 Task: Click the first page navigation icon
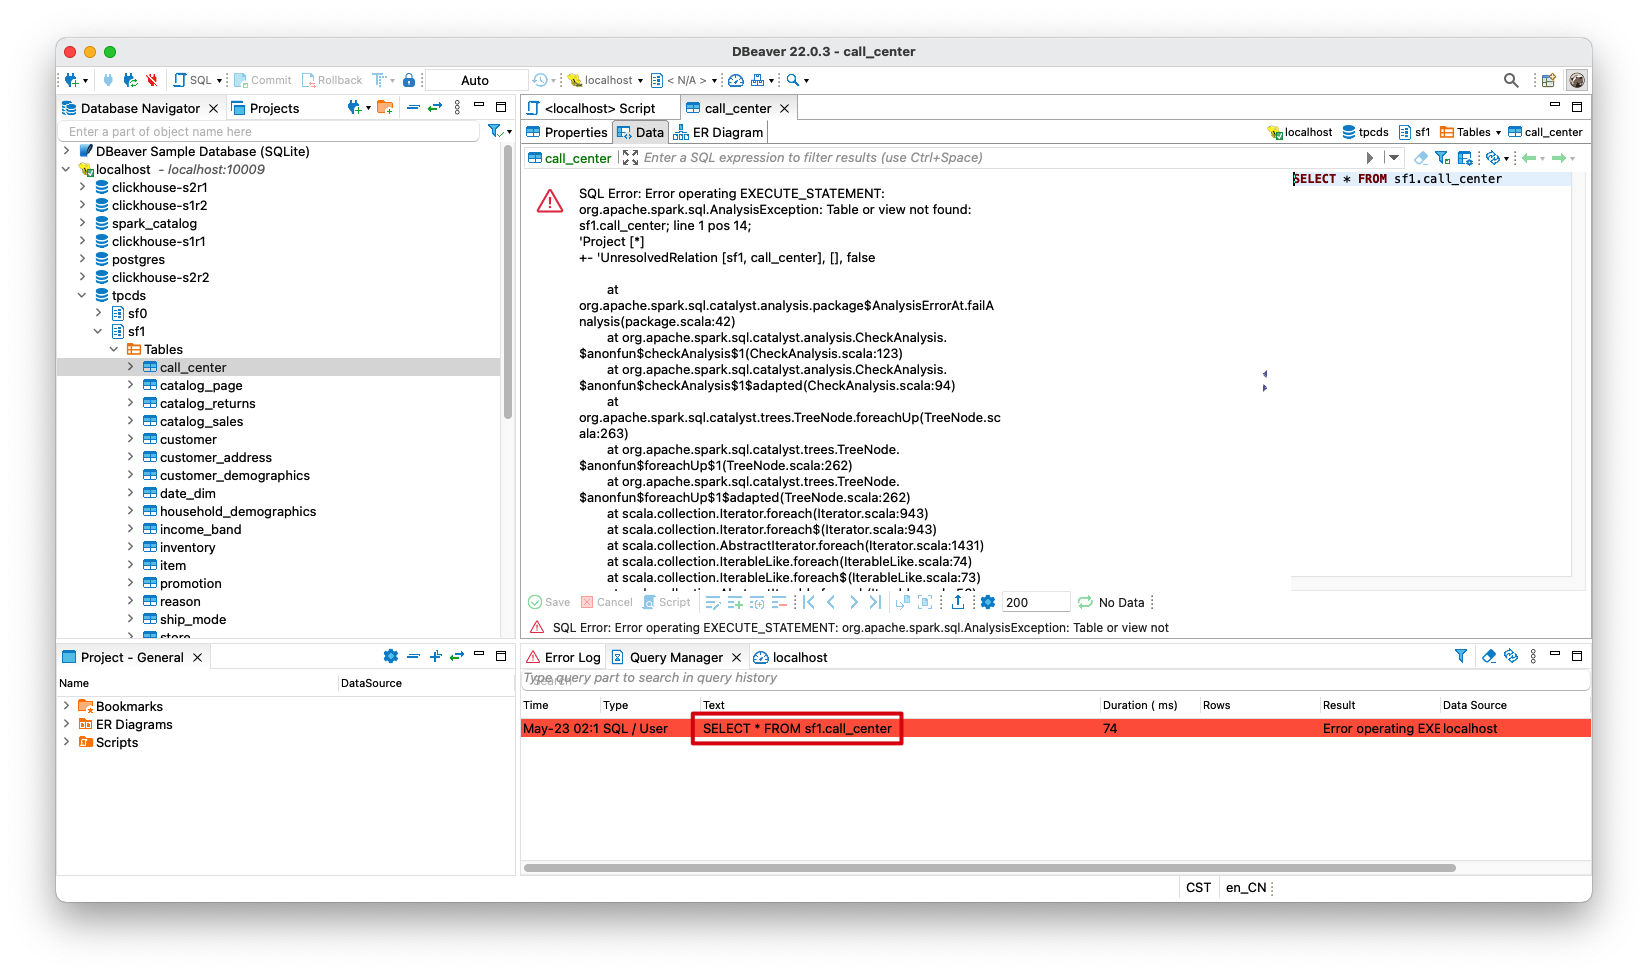[809, 602]
